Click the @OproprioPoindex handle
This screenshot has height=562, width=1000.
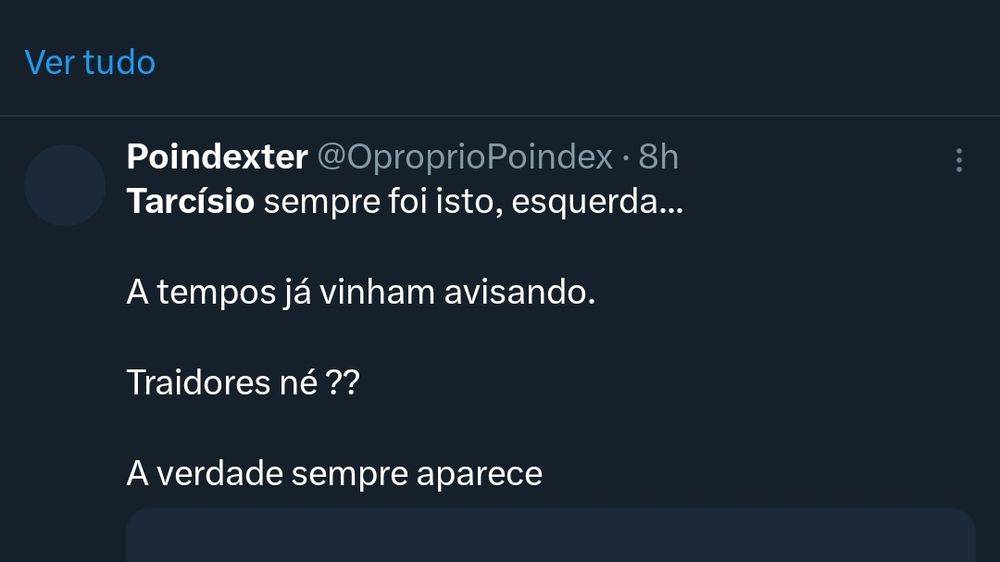coord(464,157)
